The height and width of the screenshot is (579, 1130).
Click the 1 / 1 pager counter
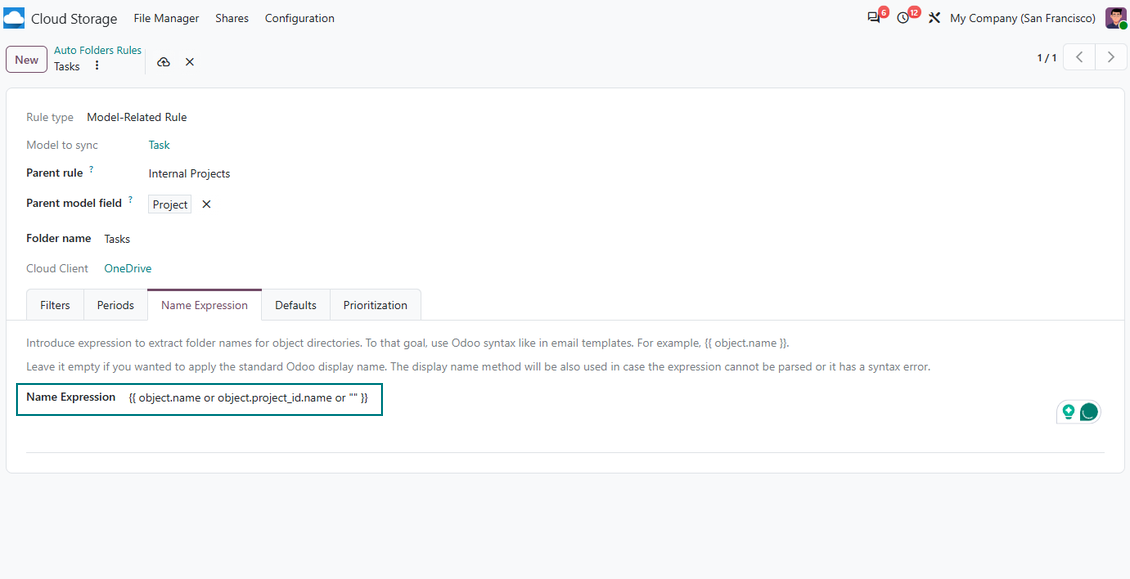point(1047,58)
